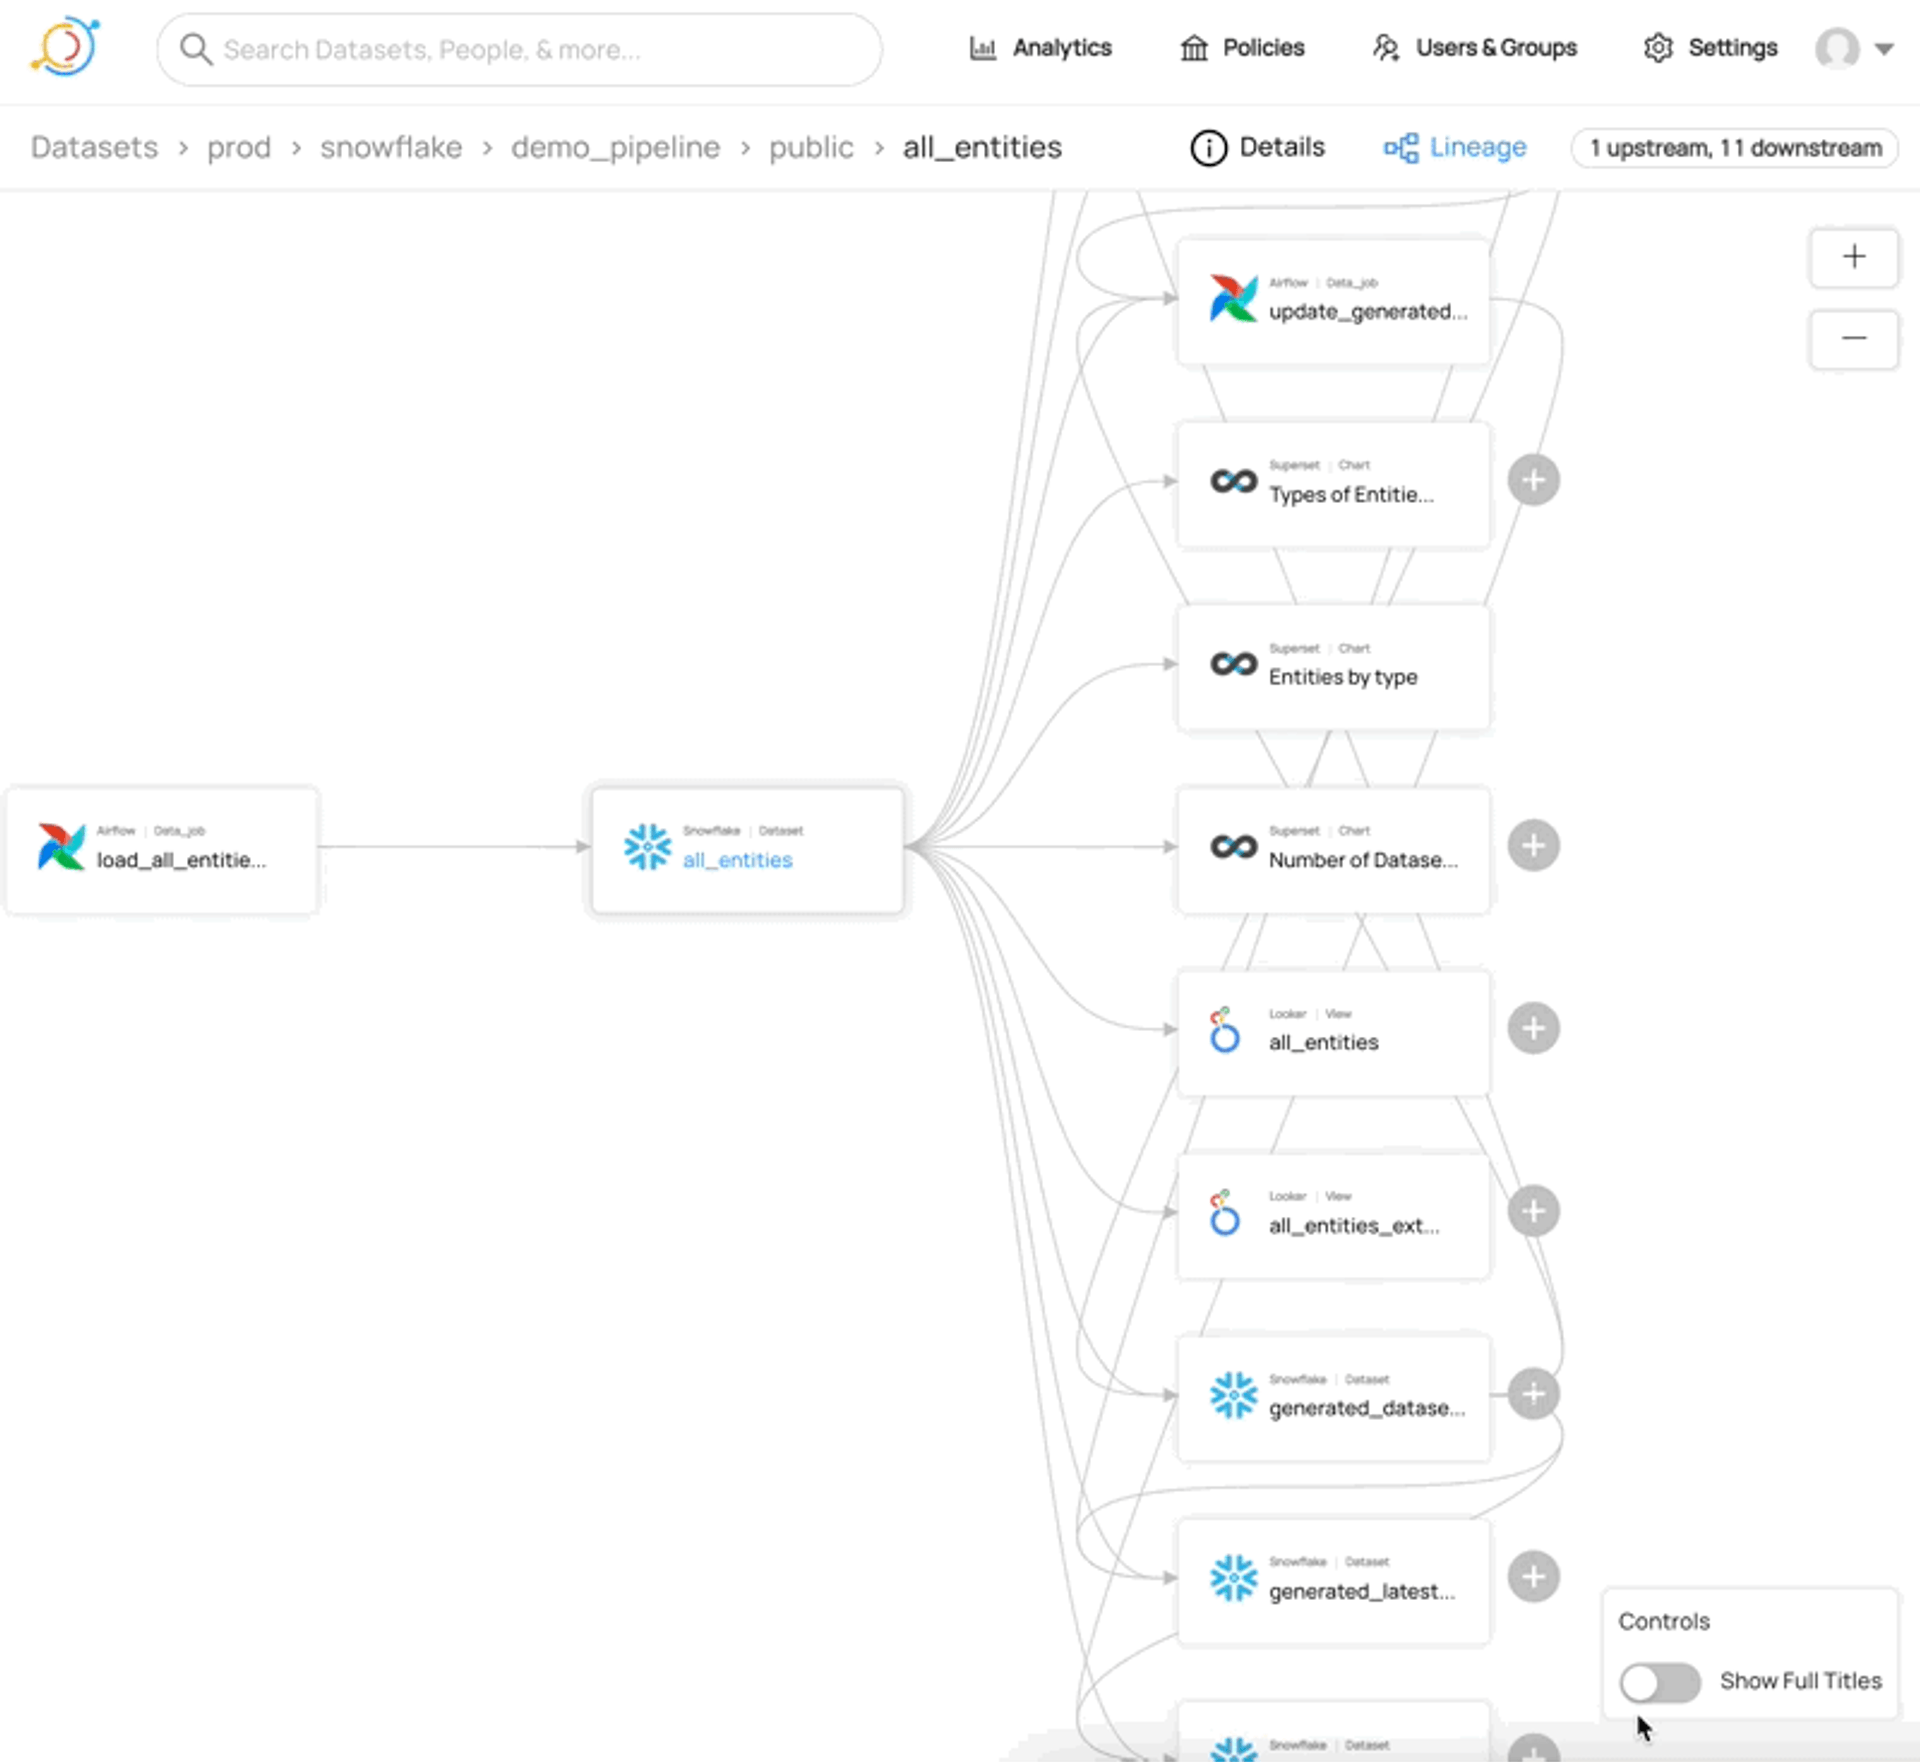The image size is (1920, 1762).
Task: Click the 1 upstream, 11 downstream badge
Action: coord(1735,148)
